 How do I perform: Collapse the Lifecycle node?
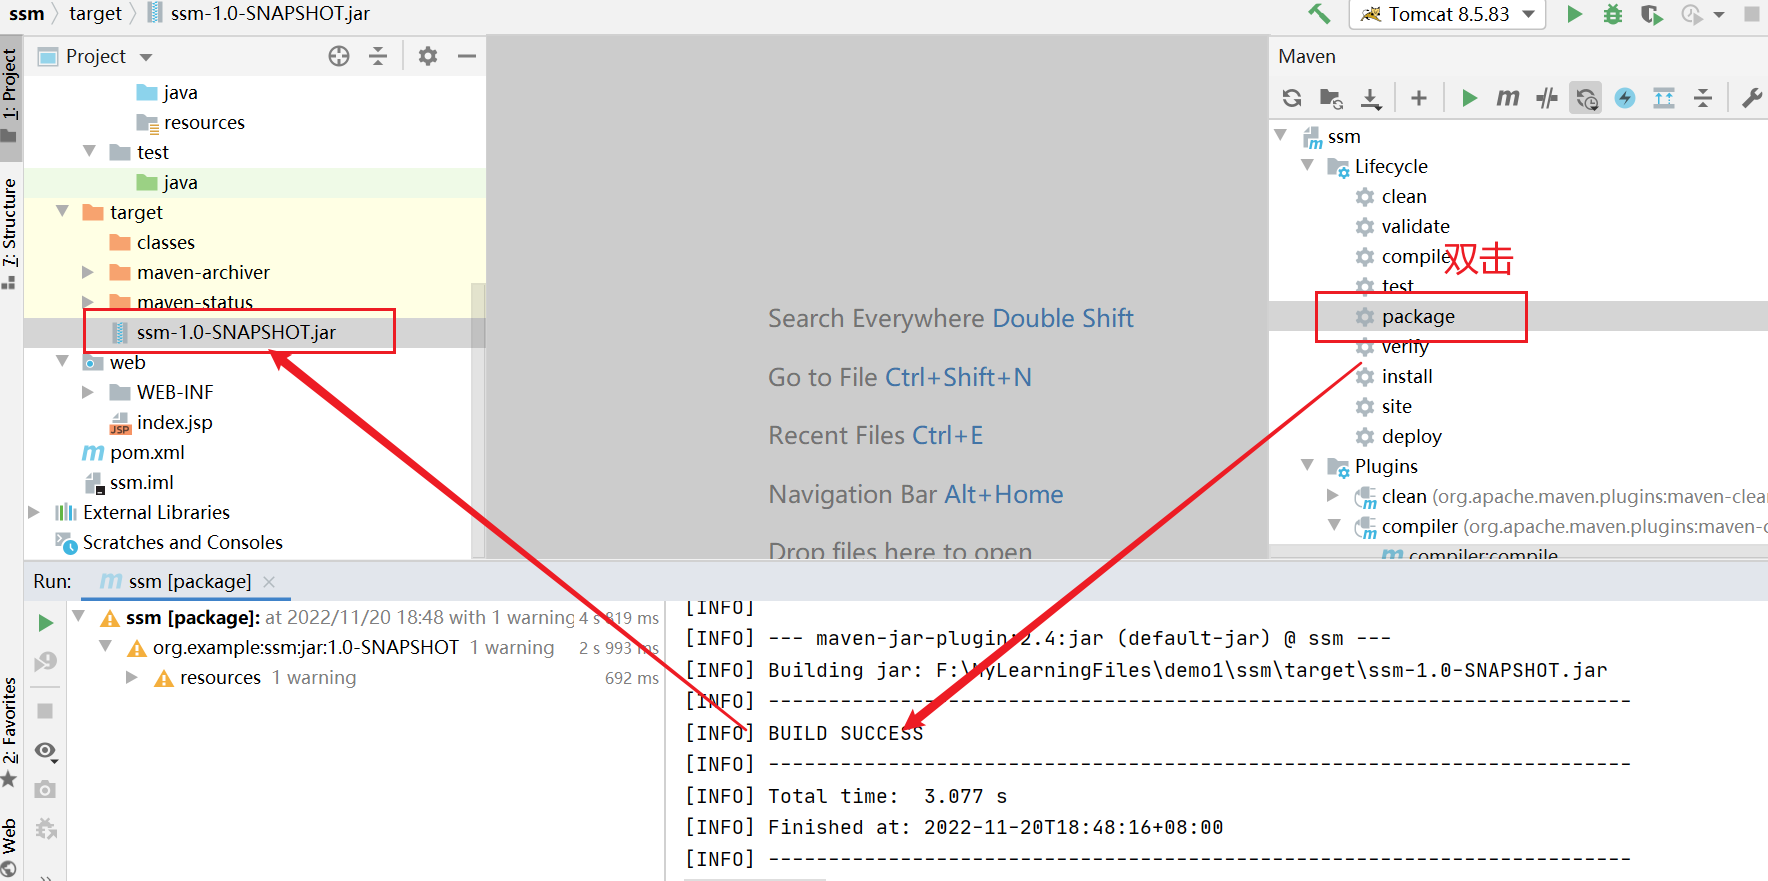pos(1308,165)
